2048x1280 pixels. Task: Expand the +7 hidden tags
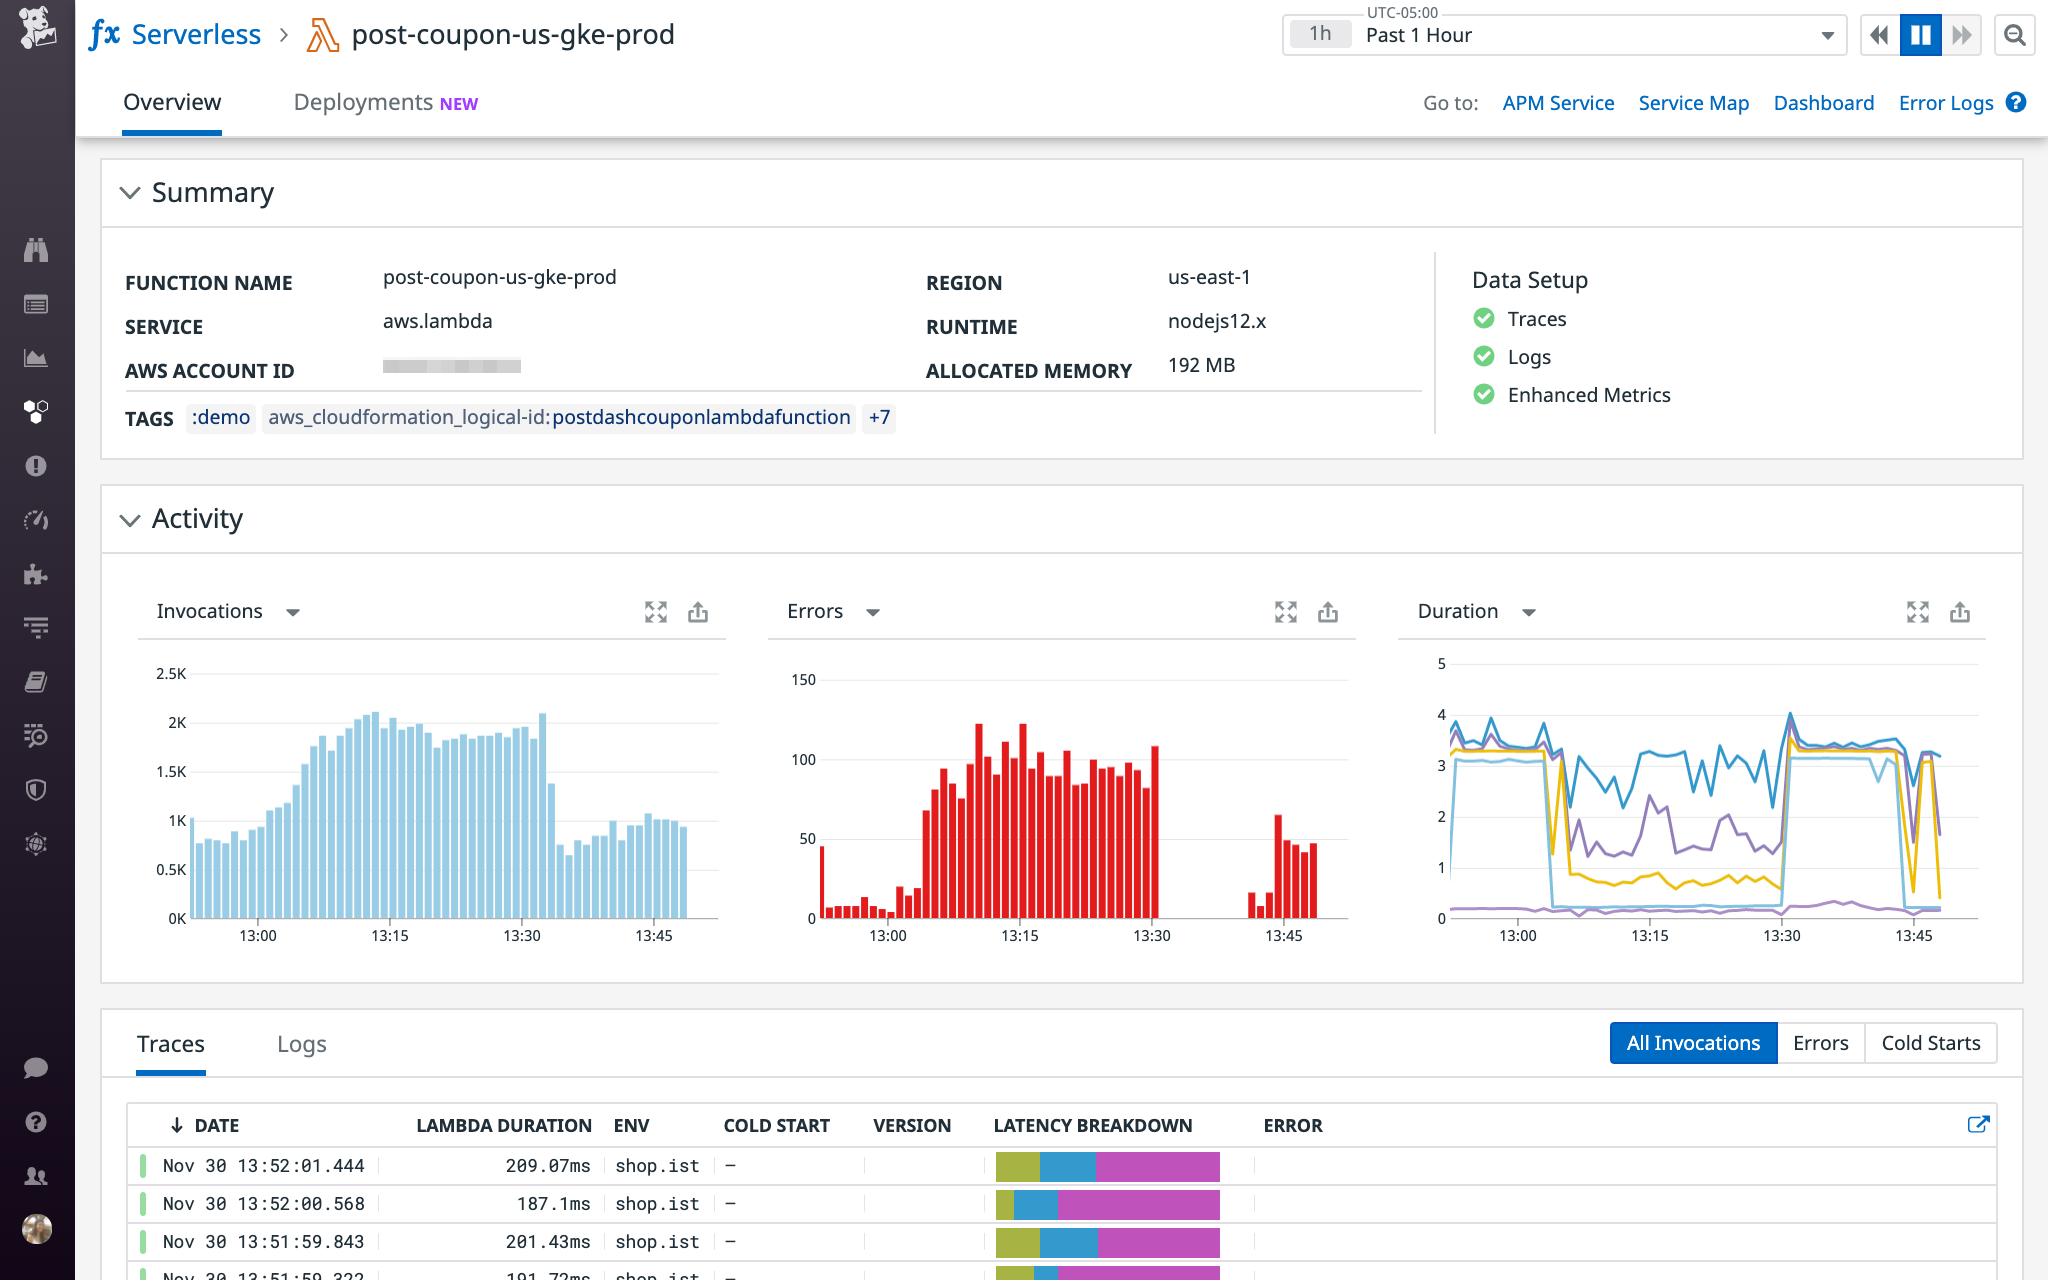(x=878, y=418)
